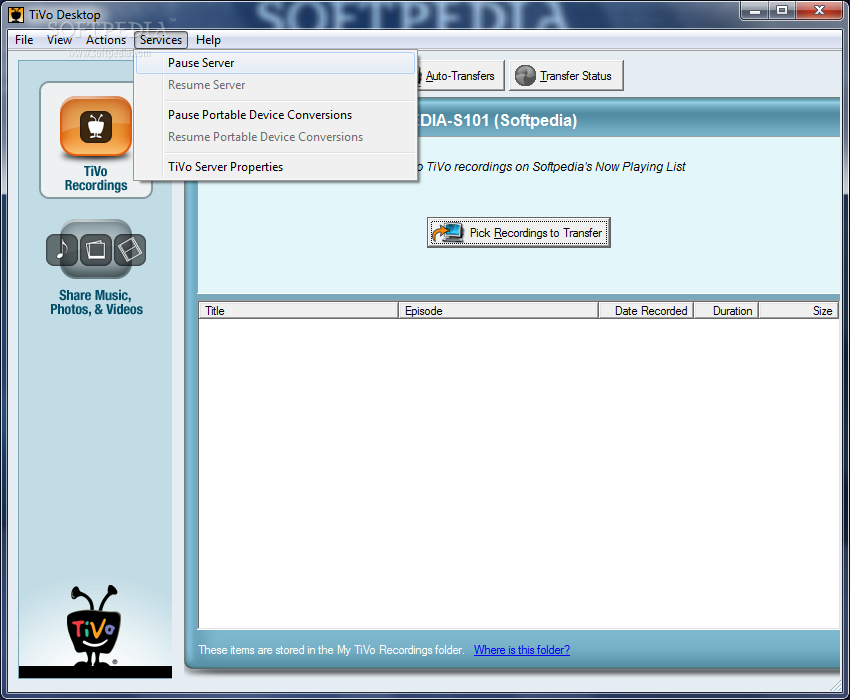
Task: Click the TiVo mascot logo
Action: pyautogui.click(x=94, y=625)
